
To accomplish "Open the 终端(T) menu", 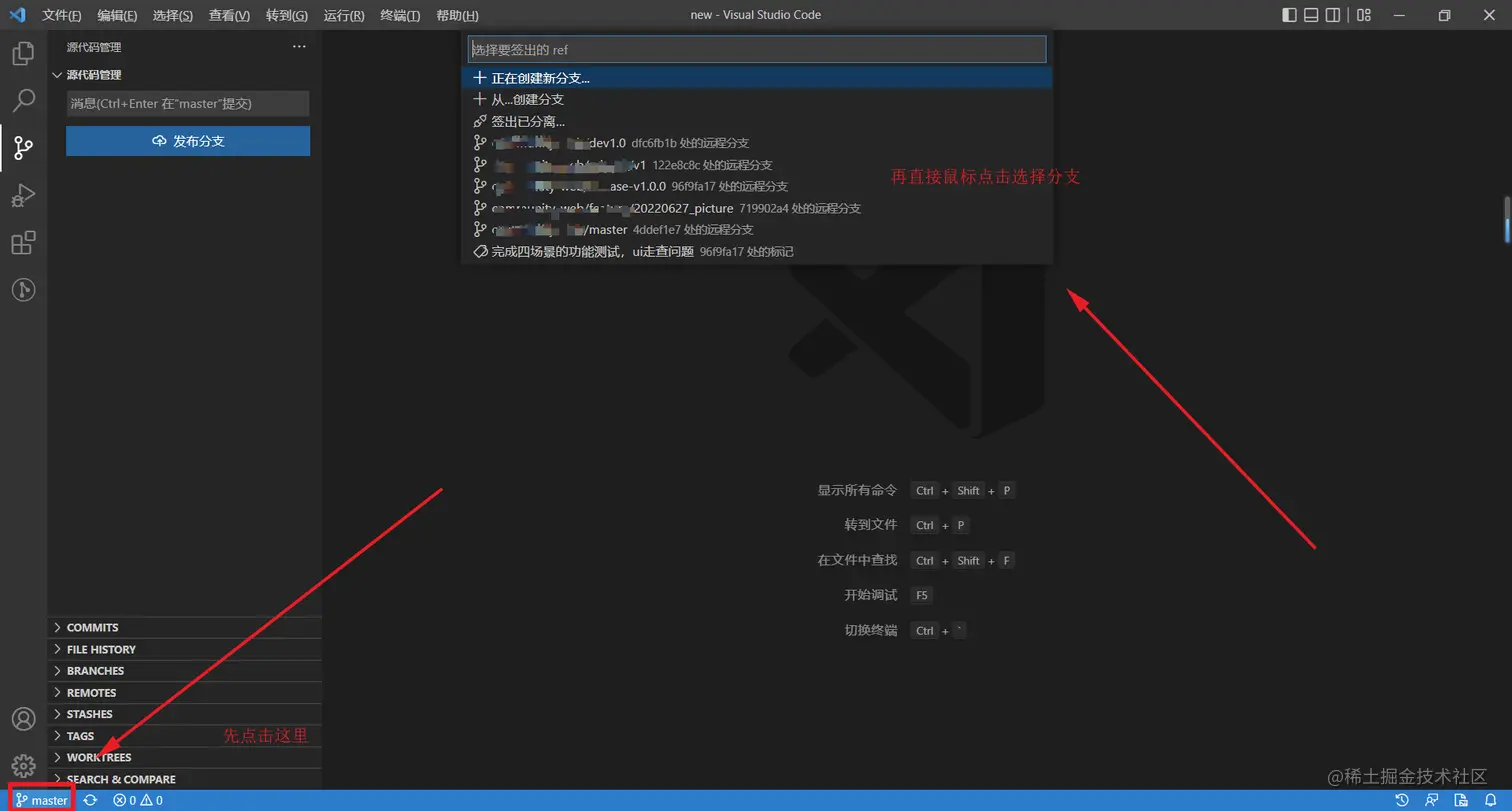I will (x=400, y=15).
